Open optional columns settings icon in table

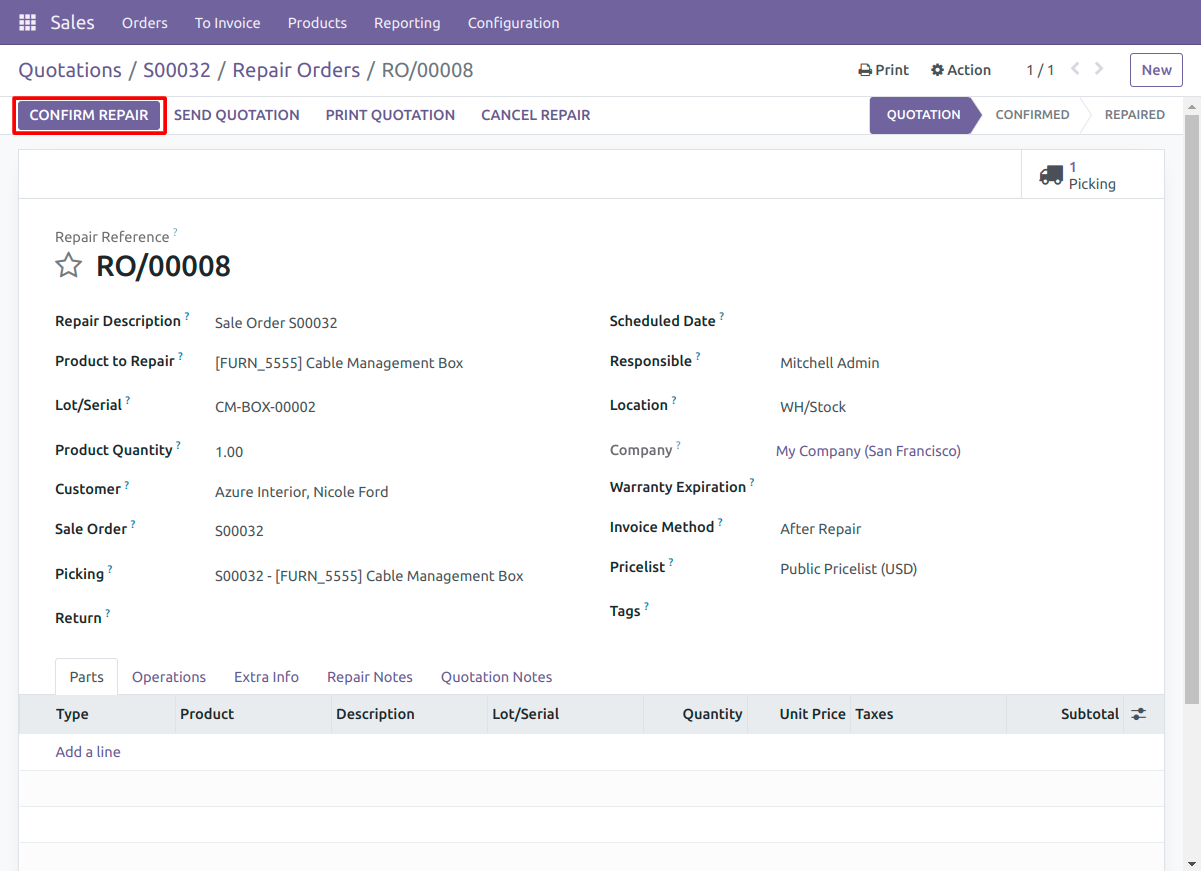[x=1139, y=714]
